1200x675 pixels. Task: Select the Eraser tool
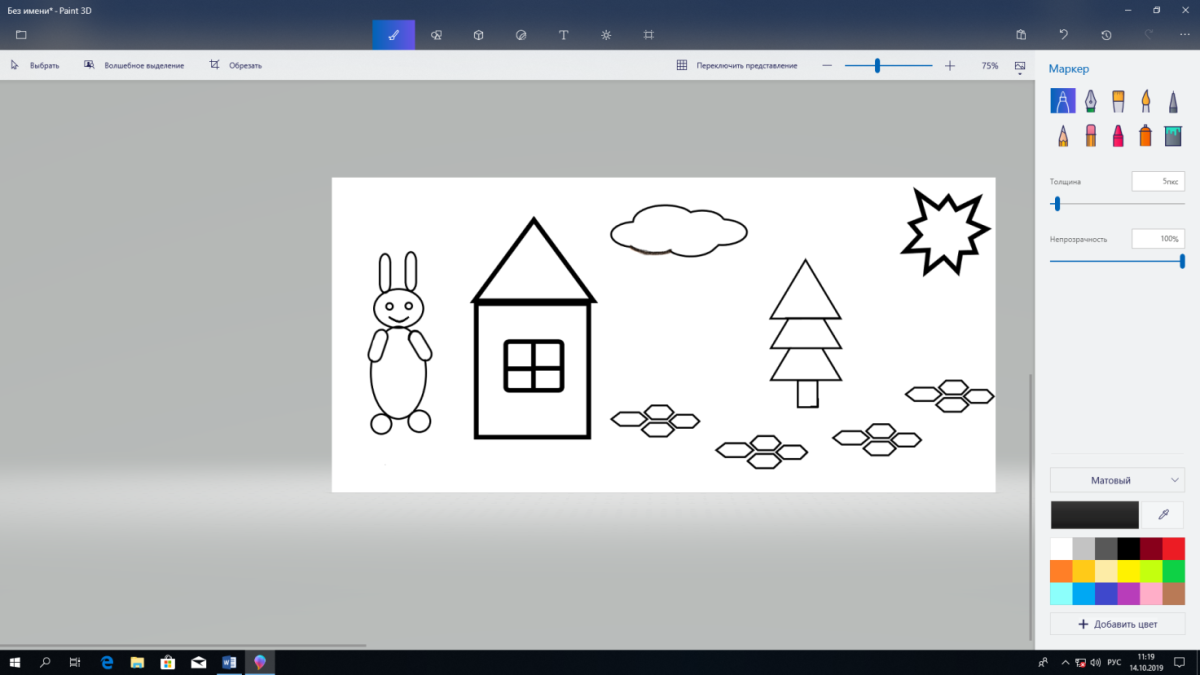(x=1090, y=135)
